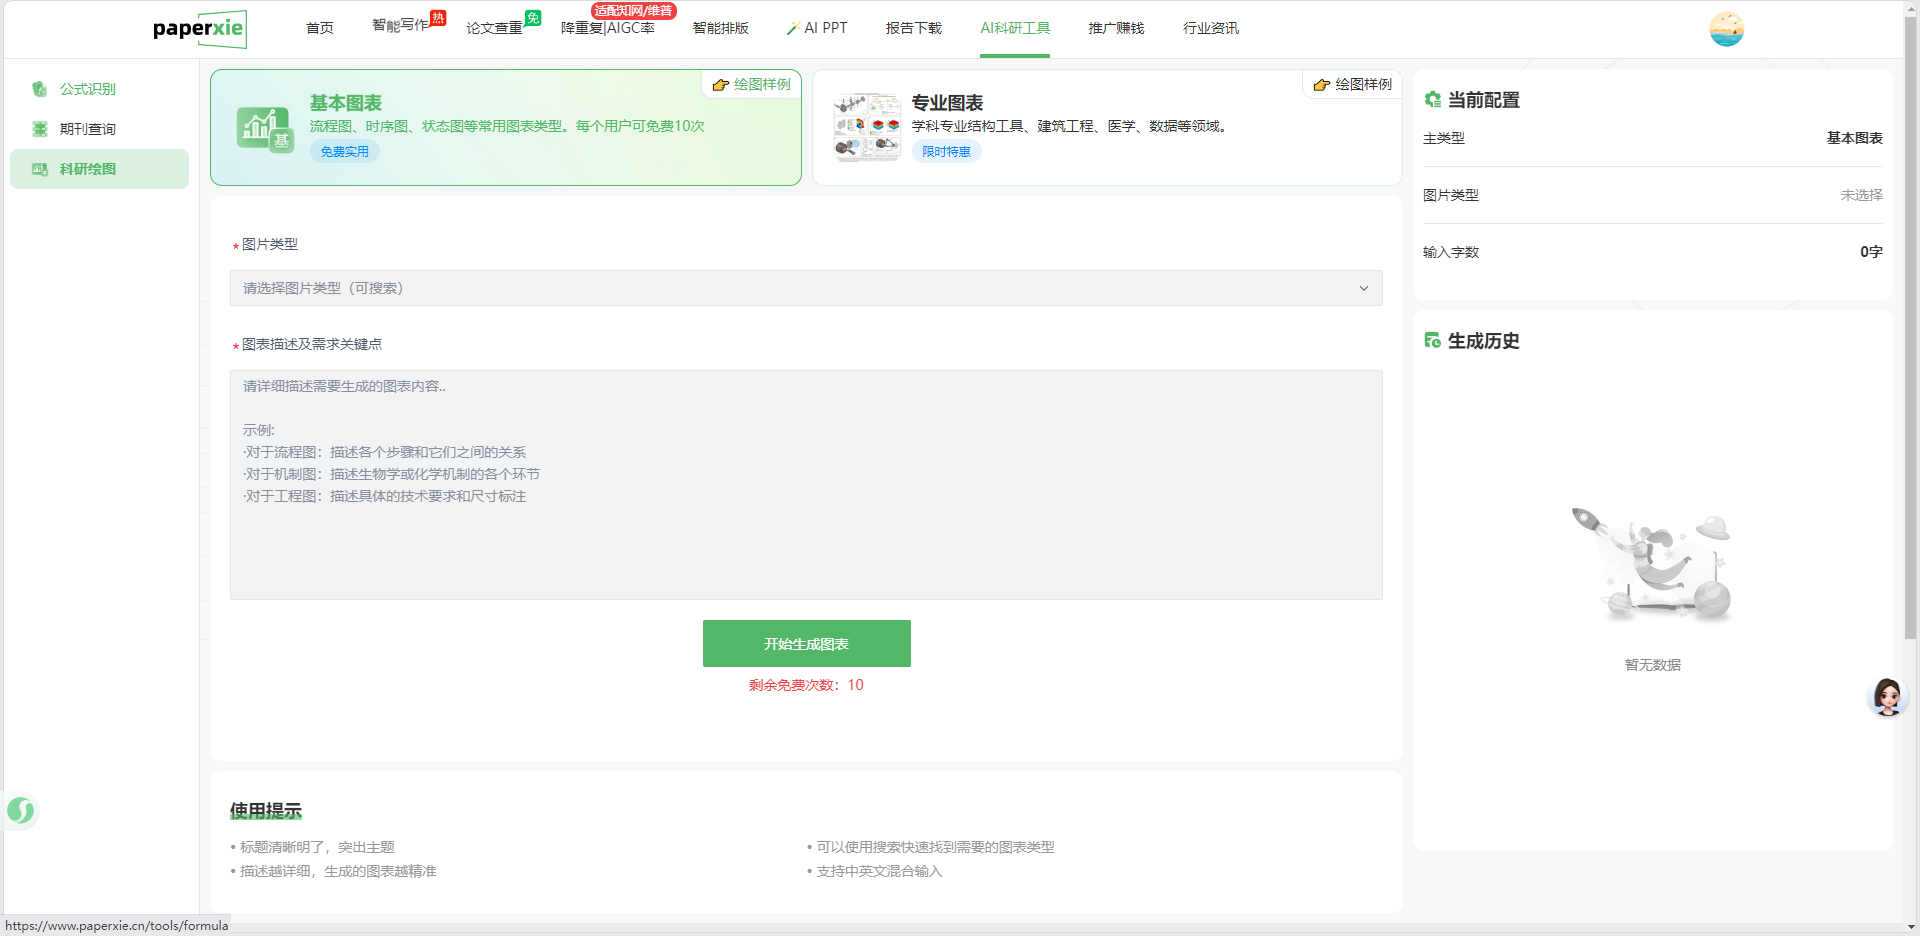Select the formula recognition sidebar icon
The width and height of the screenshot is (1920, 936).
pyautogui.click(x=40, y=89)
